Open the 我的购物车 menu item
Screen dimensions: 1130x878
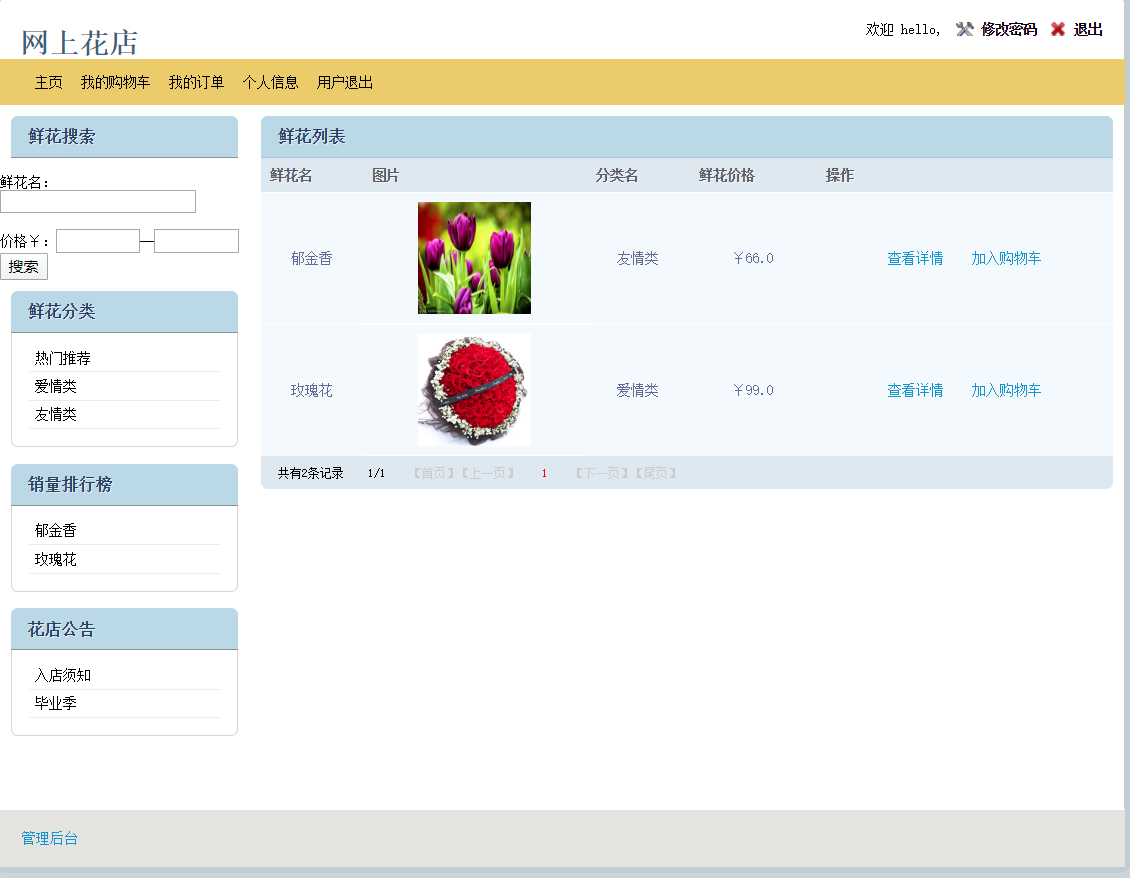pyautogui.click(x=113, y=82)
